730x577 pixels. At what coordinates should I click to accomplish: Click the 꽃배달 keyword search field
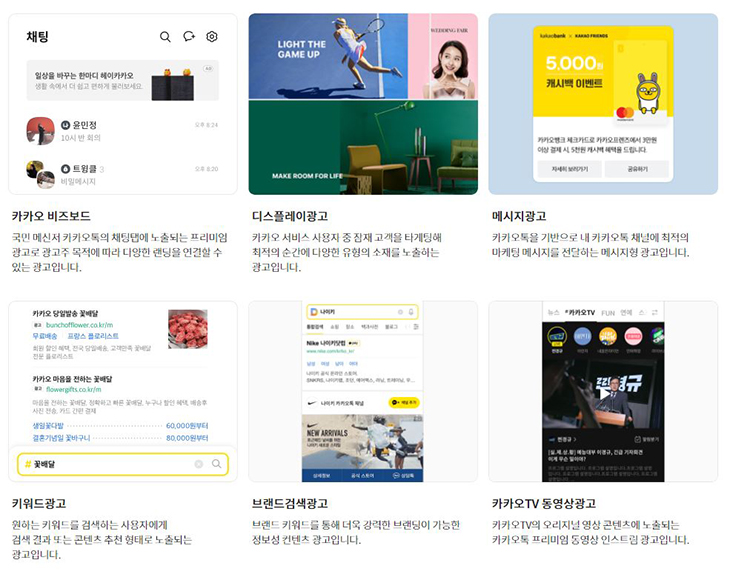pyautogui.click(x=123, y=464)
